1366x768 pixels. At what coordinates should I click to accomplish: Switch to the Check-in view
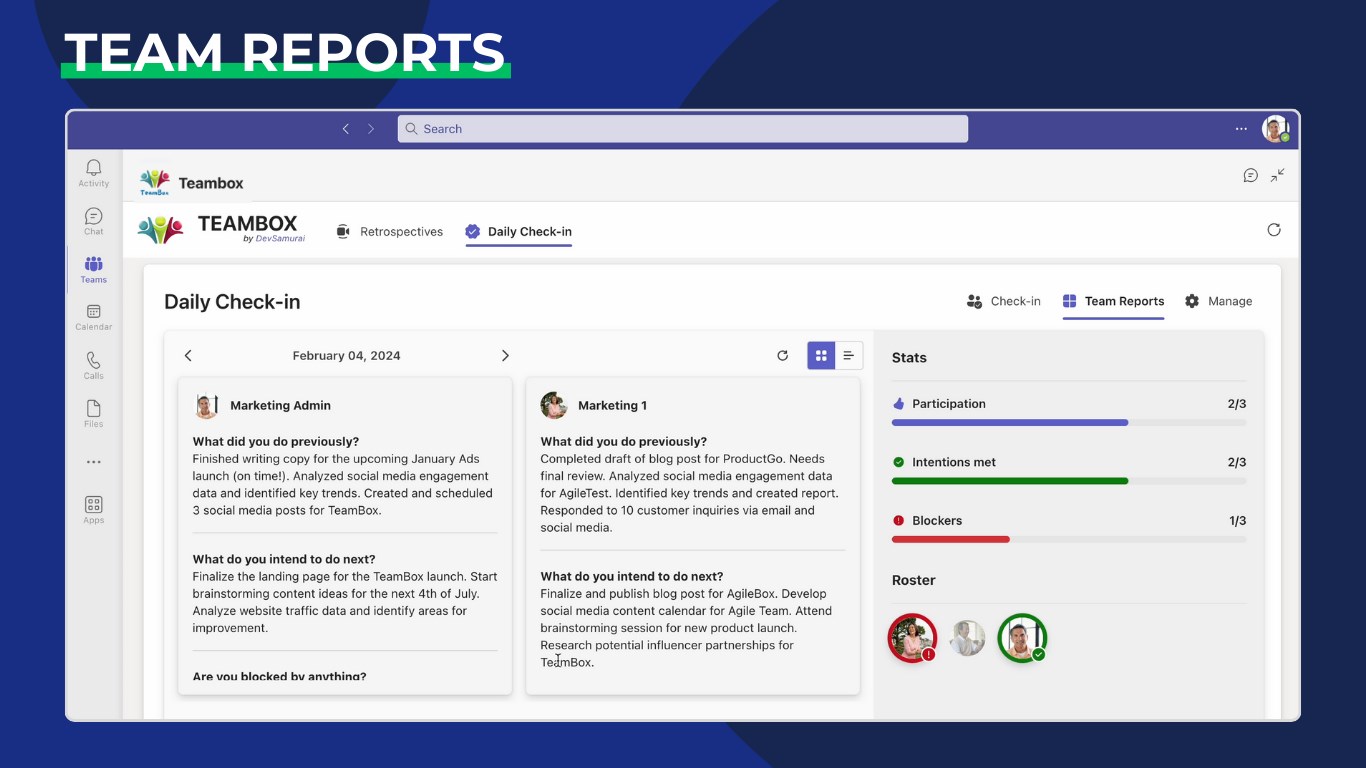1004,301
